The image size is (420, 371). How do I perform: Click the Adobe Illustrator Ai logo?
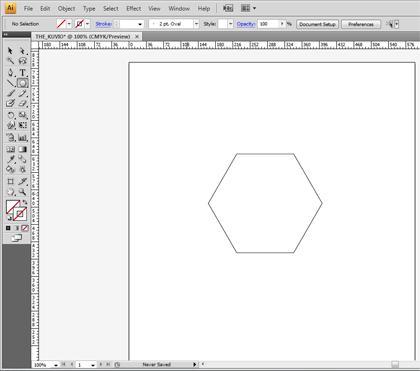coord(10,7)
